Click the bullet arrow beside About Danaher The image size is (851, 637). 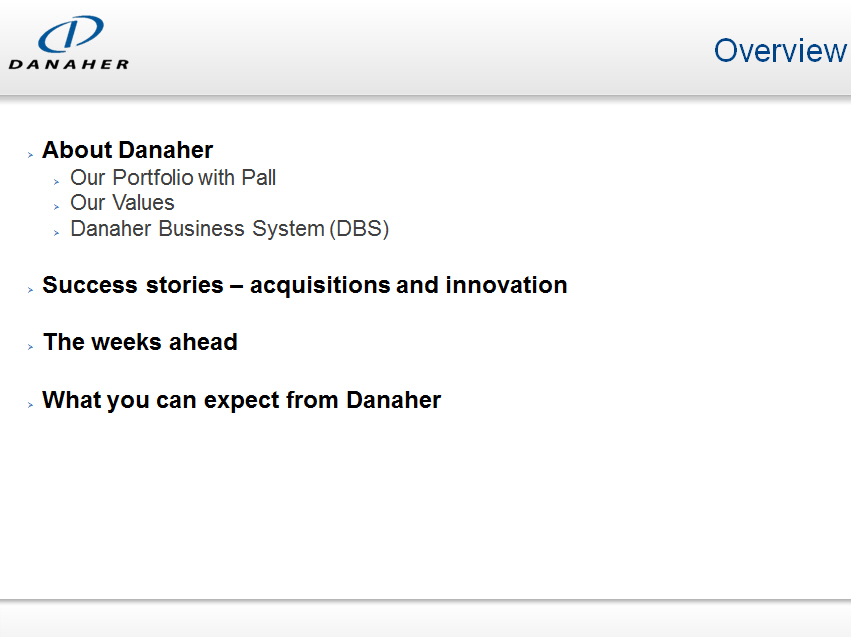click(x=31, y=154)
